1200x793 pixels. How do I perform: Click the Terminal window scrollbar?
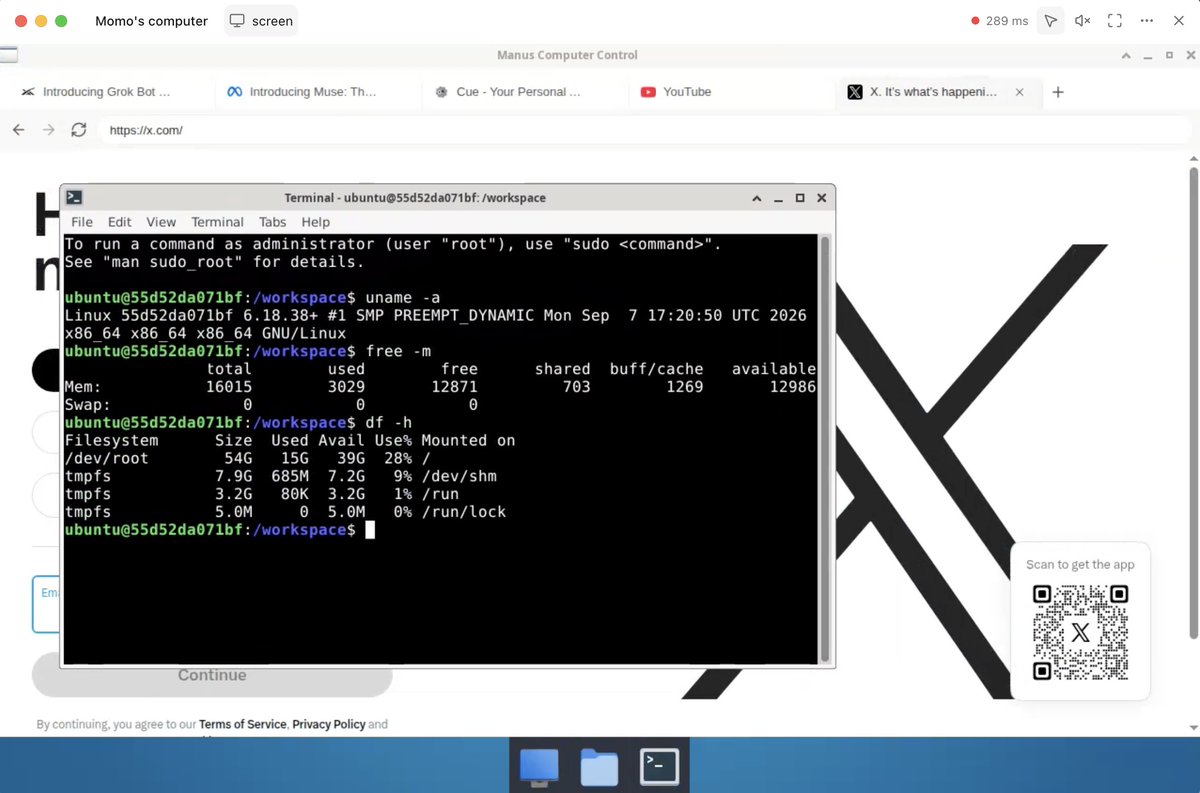(825, 448)
